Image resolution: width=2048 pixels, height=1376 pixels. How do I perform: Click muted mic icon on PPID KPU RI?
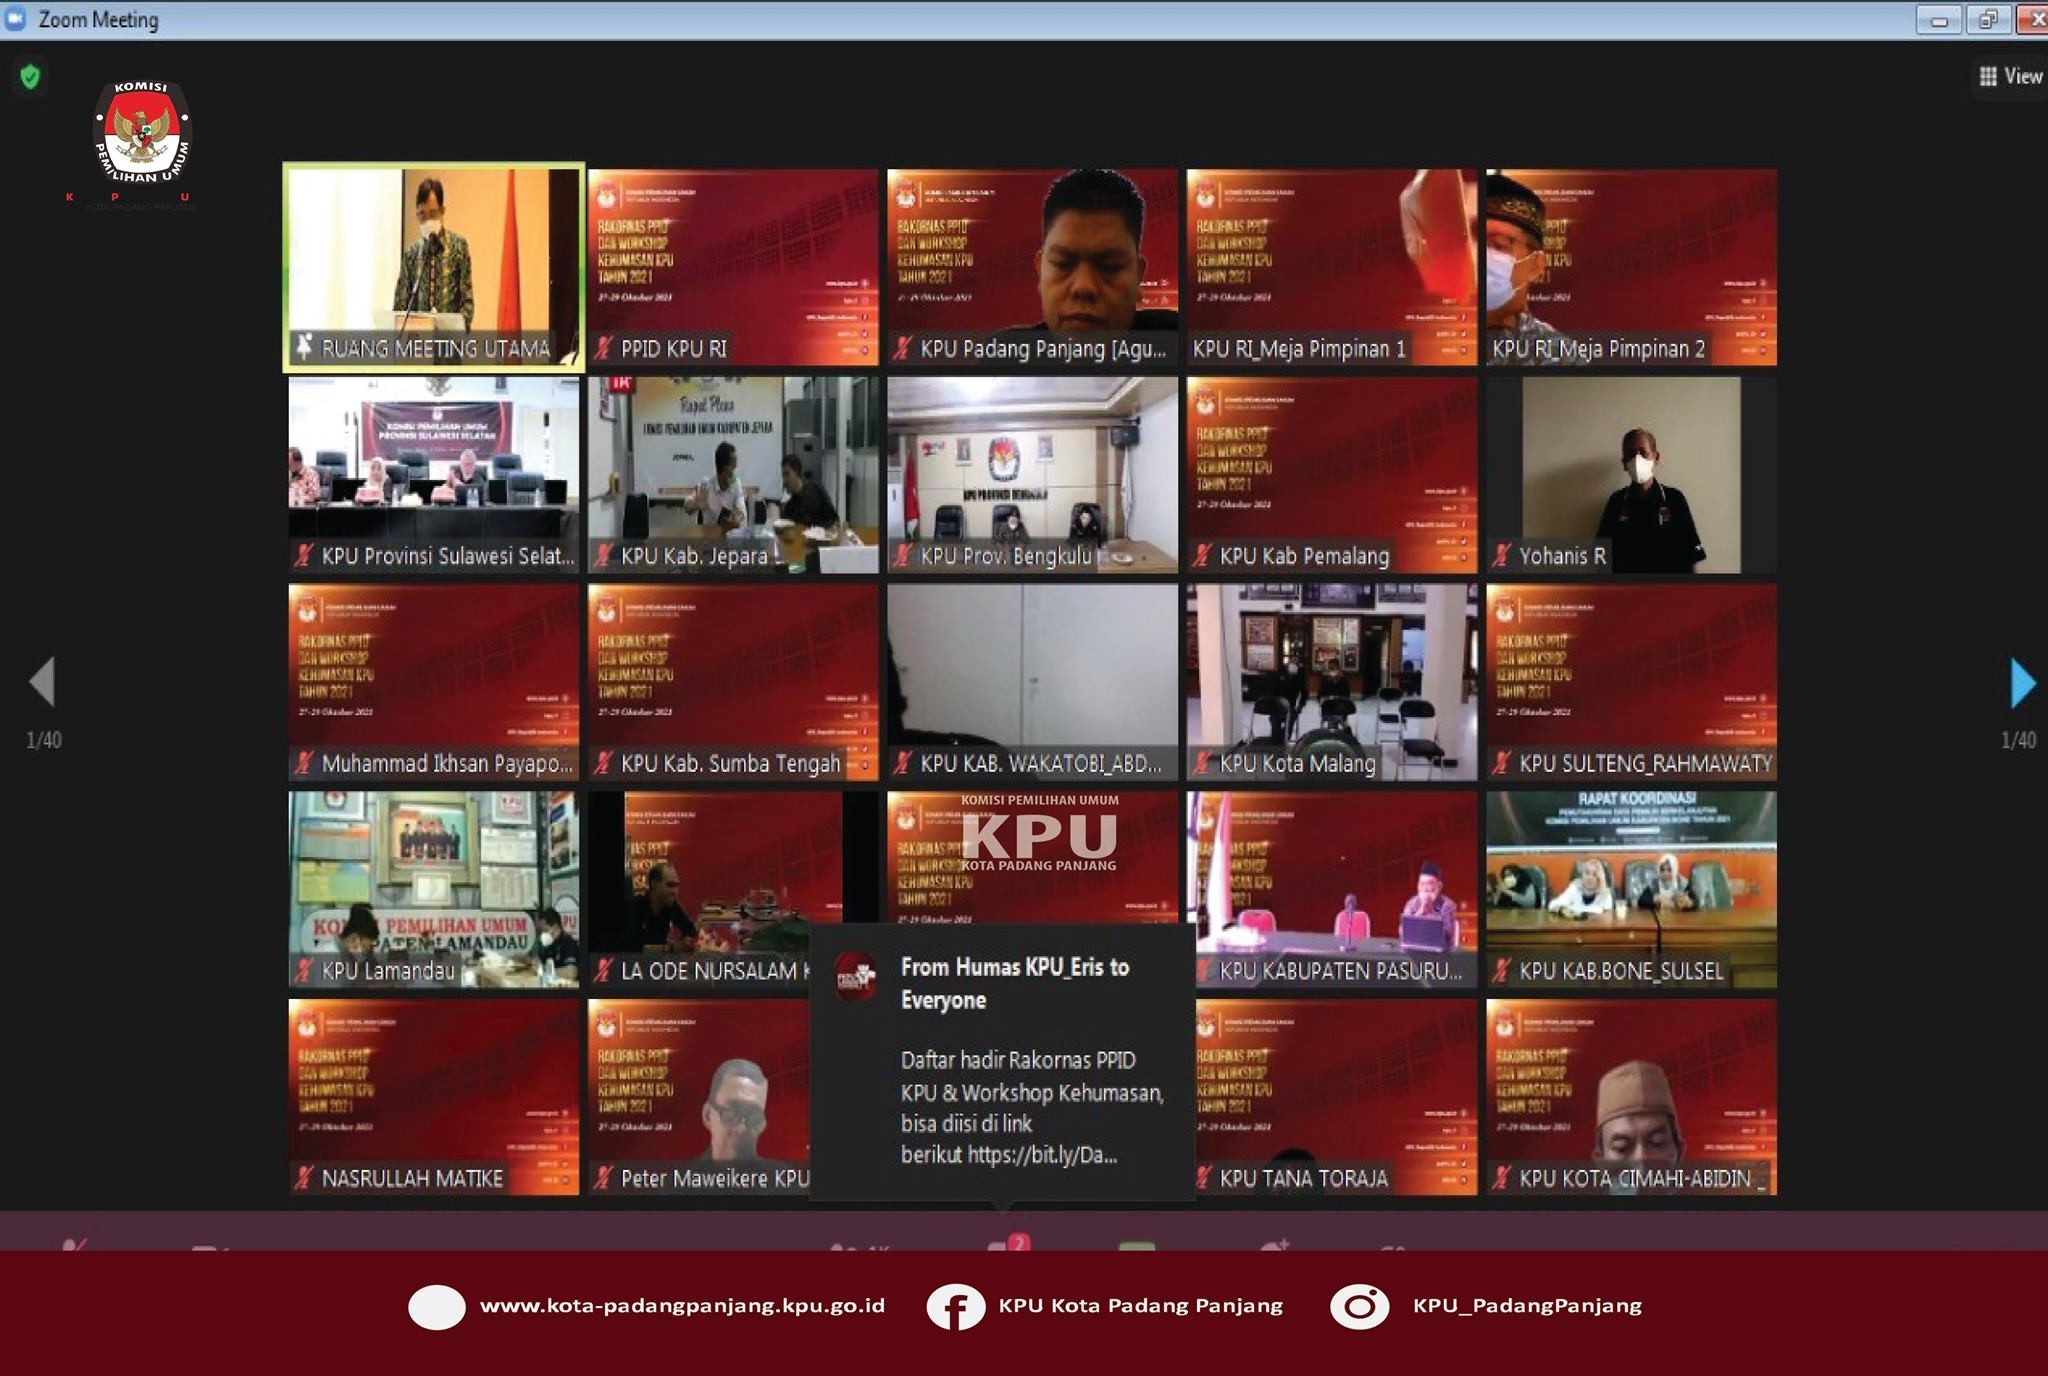tap(603, 348)
